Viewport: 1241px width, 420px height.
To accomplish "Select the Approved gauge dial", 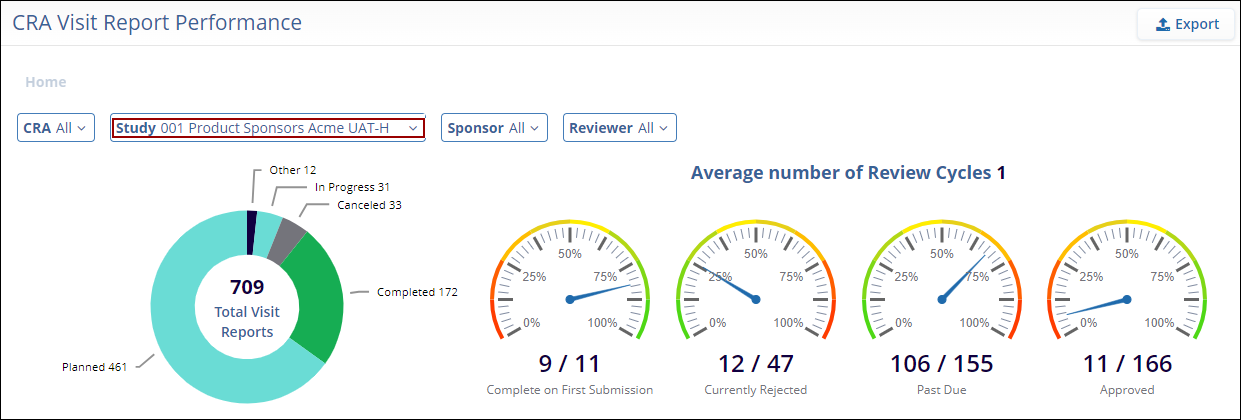I will click(x=1127, y=285).
